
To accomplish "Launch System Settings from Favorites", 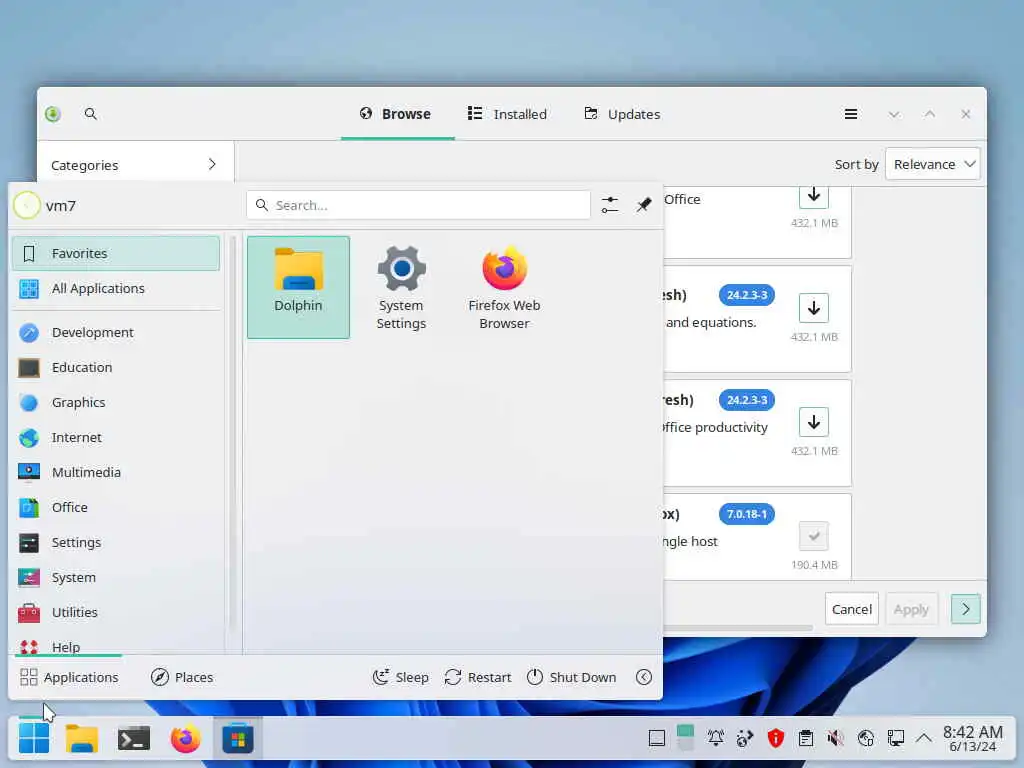I will tap(401, 287).
